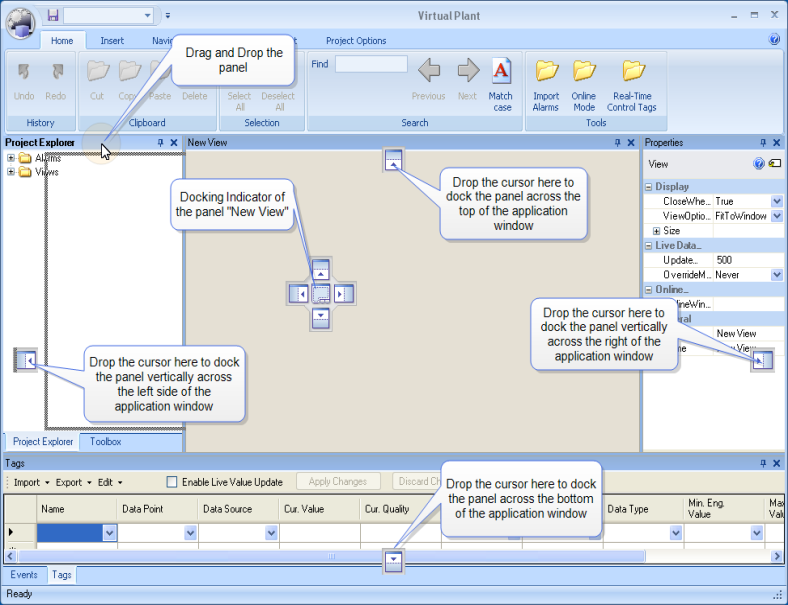Open the Data Source cell dropdown
The height and width of the screenshot is (605, 788).
point(271,533)
